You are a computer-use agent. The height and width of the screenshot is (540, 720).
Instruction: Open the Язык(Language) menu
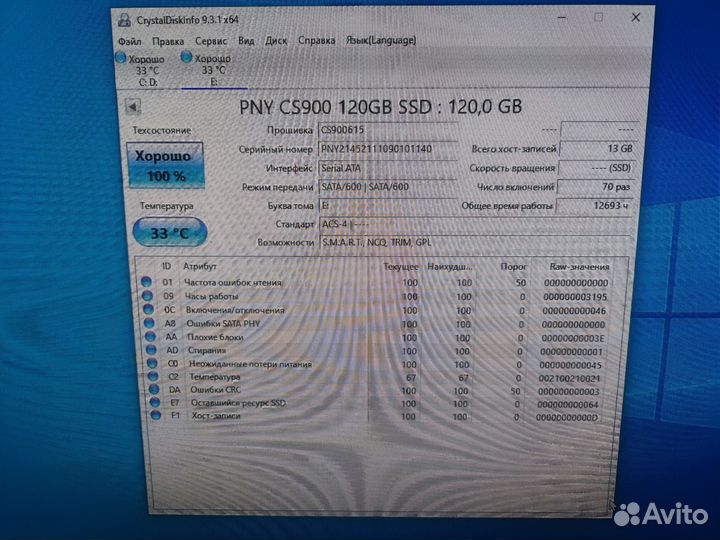coord(381,40)
